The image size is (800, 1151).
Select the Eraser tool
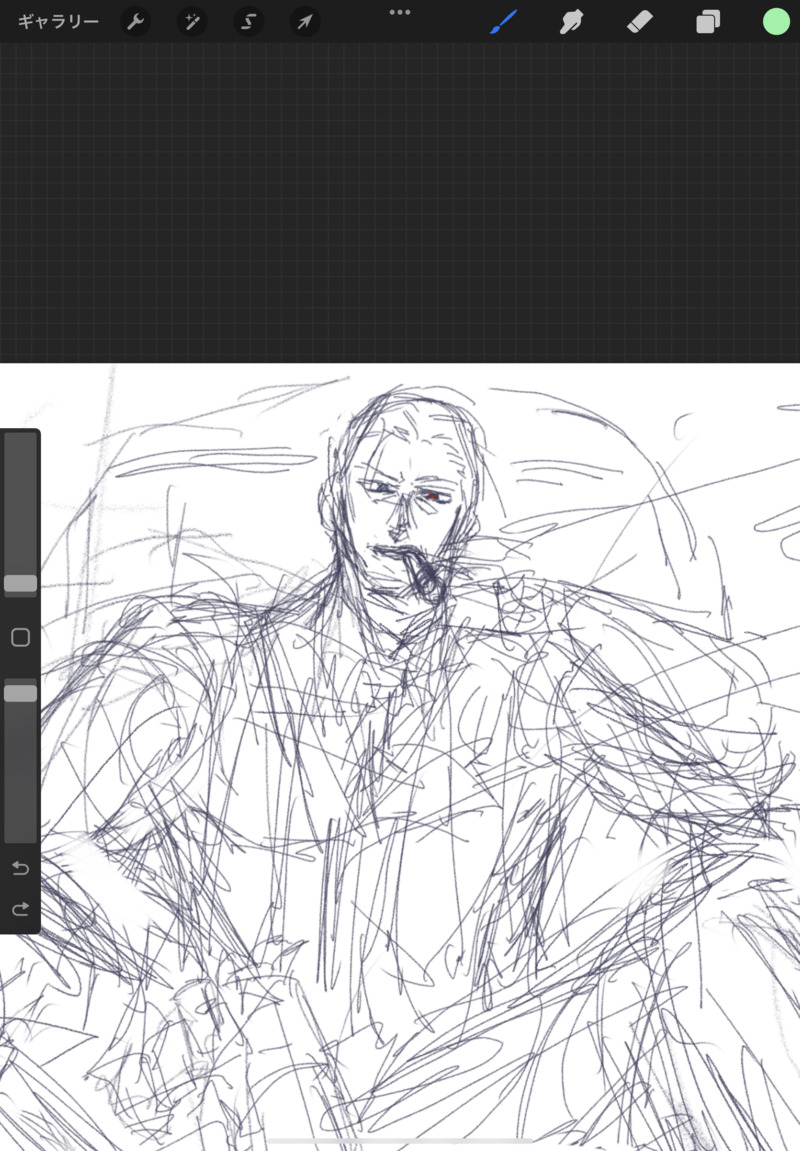(x=639, y=22)
